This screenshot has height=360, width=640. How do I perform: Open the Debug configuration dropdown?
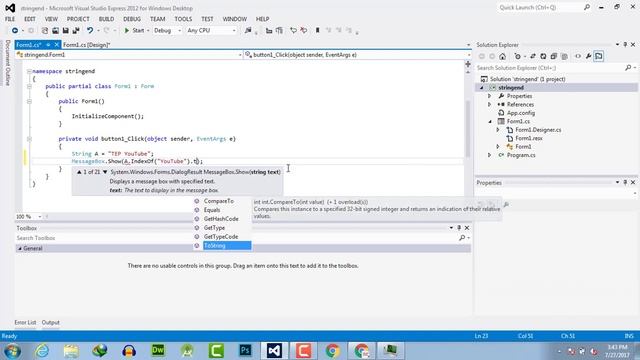coord(167,31)
